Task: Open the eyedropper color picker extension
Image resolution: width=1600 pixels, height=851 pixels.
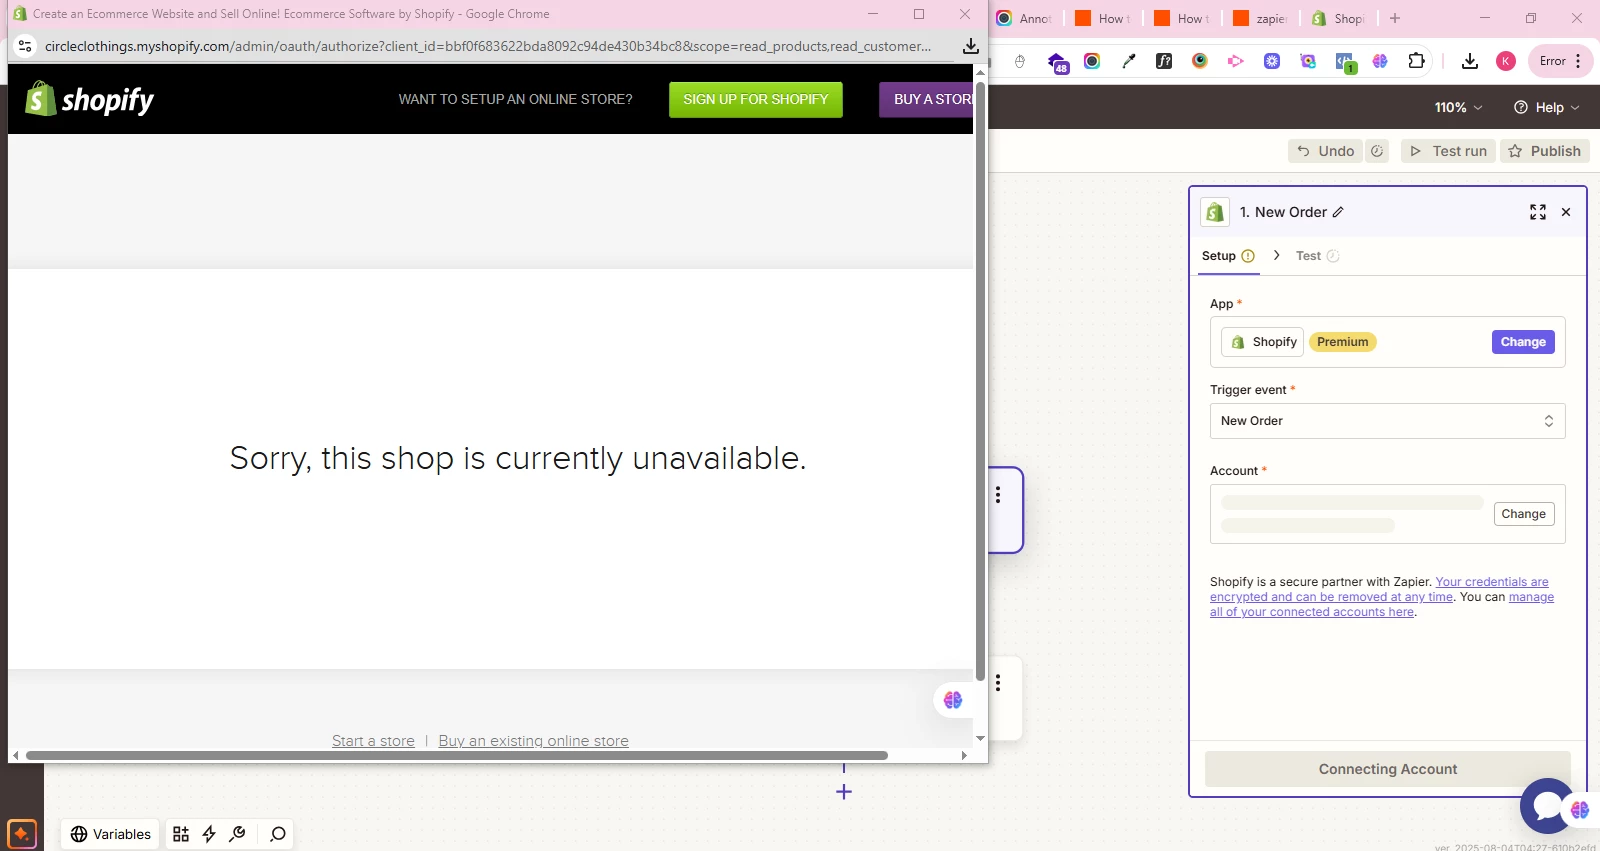Action: pos(1129,61)
